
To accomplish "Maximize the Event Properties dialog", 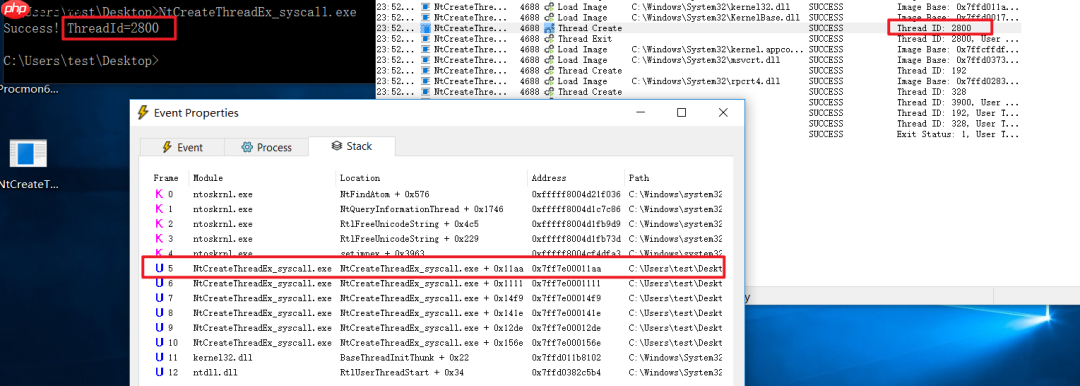I will pyautogui.click(x=681, y=112).
